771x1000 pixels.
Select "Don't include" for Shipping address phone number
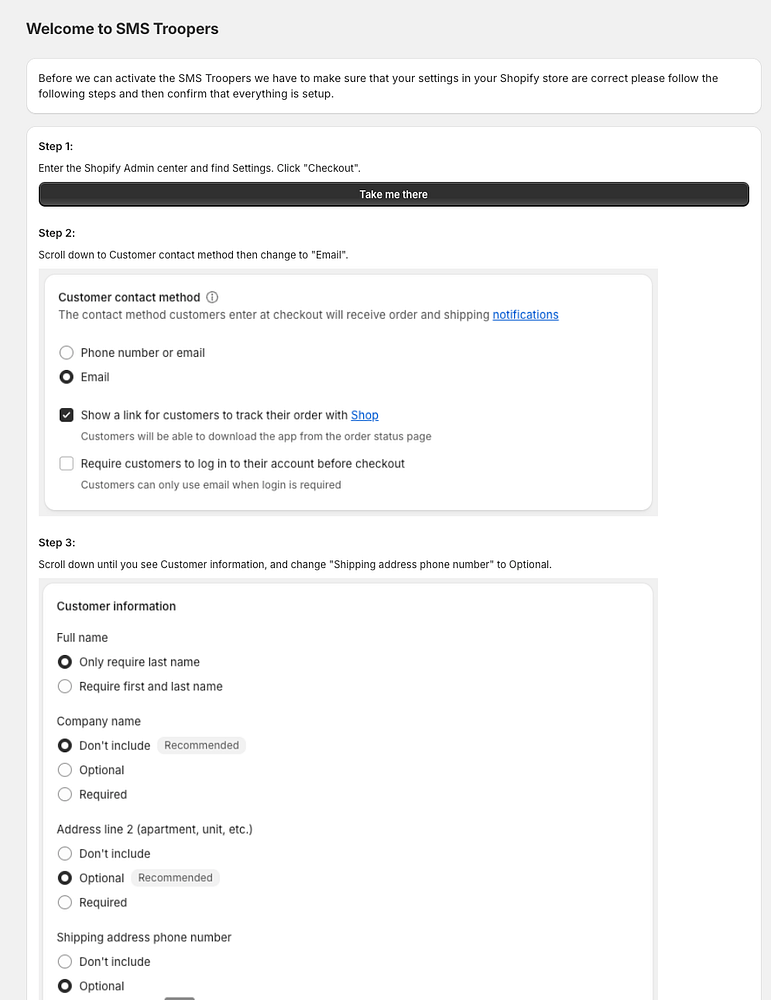(65, 962)
